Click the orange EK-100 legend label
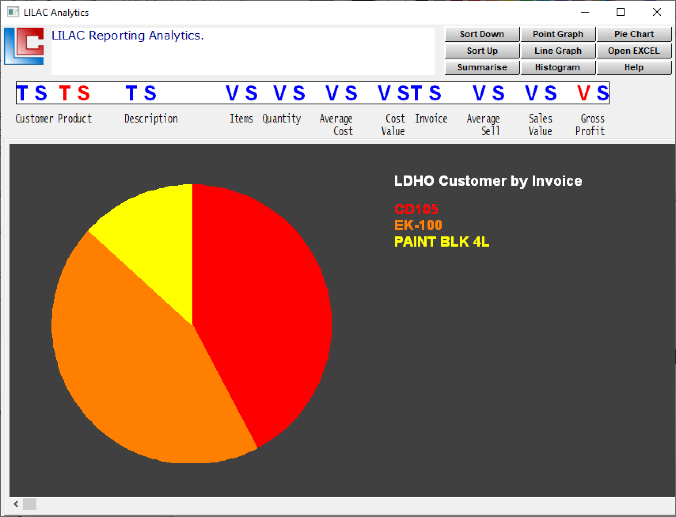This screenshot has width=676, height=517. tap(418, 225)
